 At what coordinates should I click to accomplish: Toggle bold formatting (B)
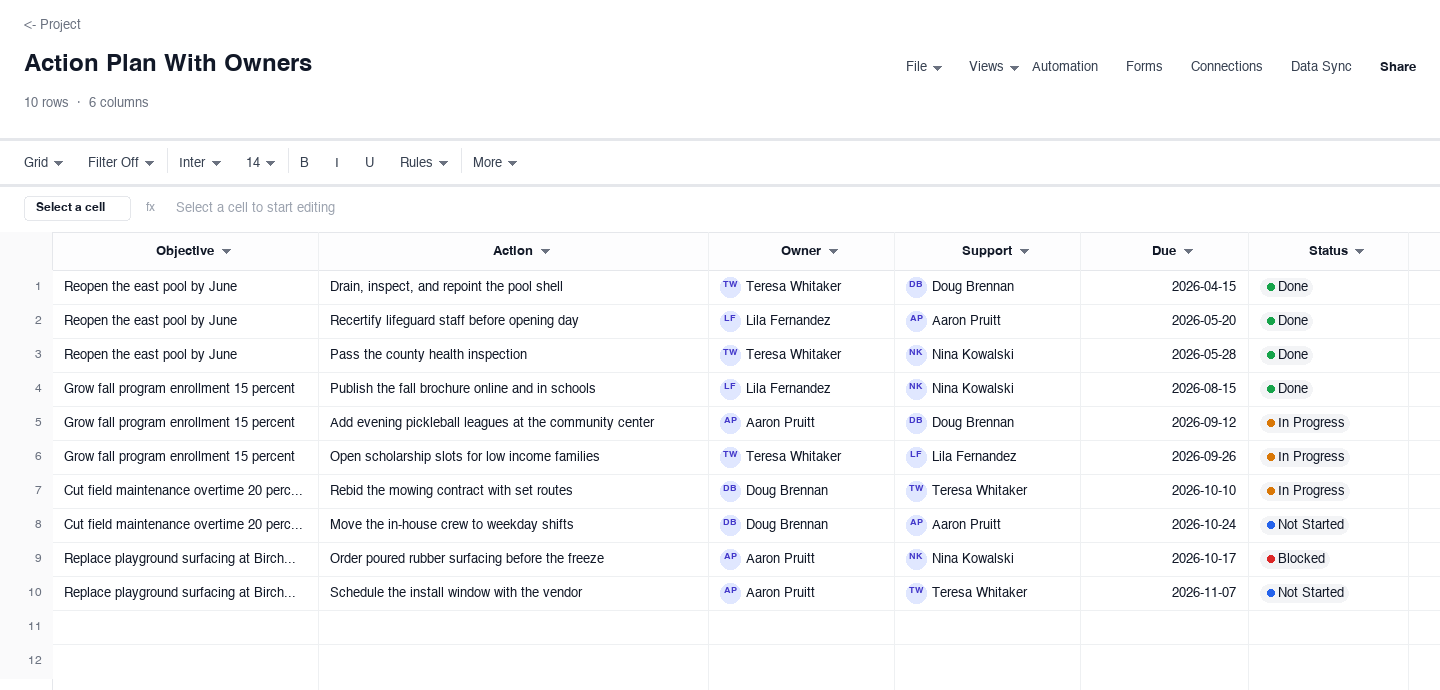click(304, 162)
